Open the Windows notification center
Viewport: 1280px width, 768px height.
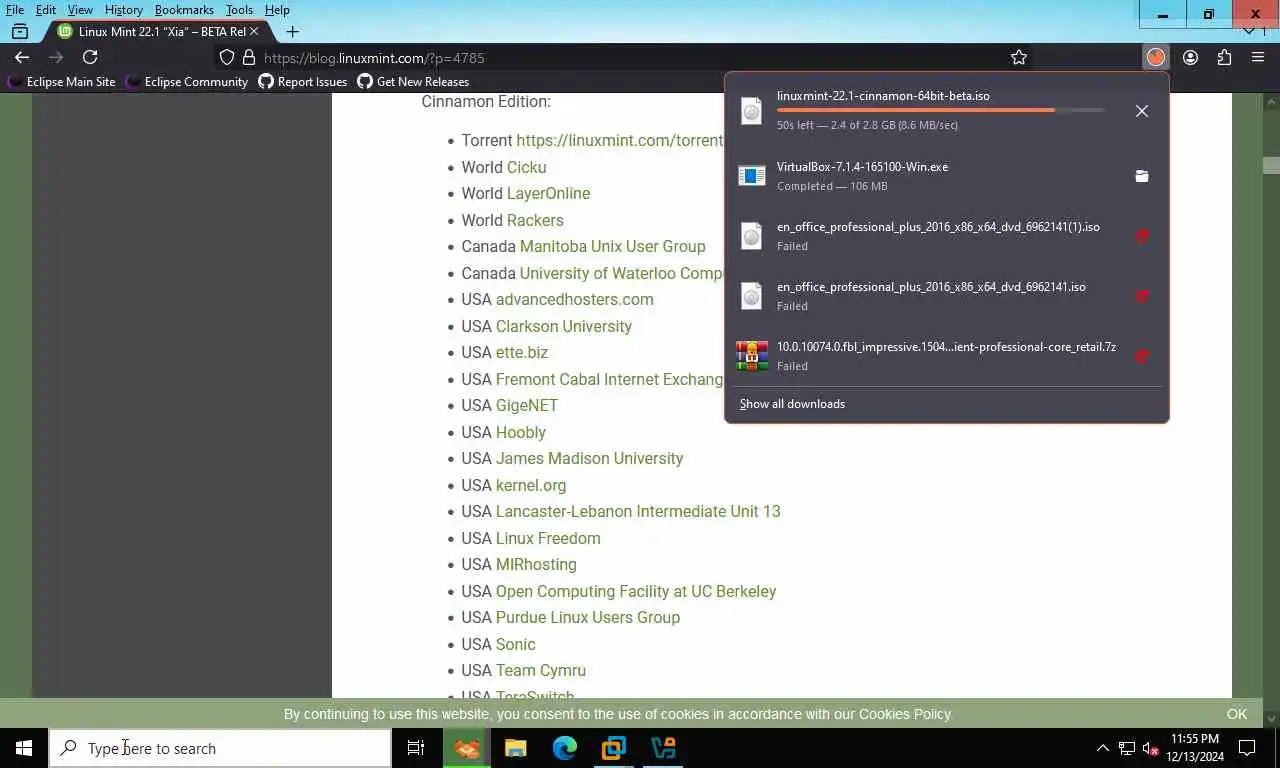point(1247,748)
